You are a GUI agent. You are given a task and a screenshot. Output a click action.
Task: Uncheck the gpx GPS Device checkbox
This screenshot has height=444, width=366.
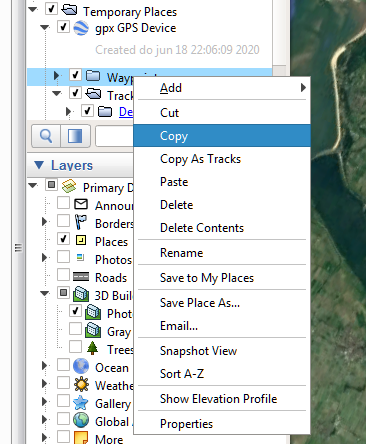coord(63,27)
